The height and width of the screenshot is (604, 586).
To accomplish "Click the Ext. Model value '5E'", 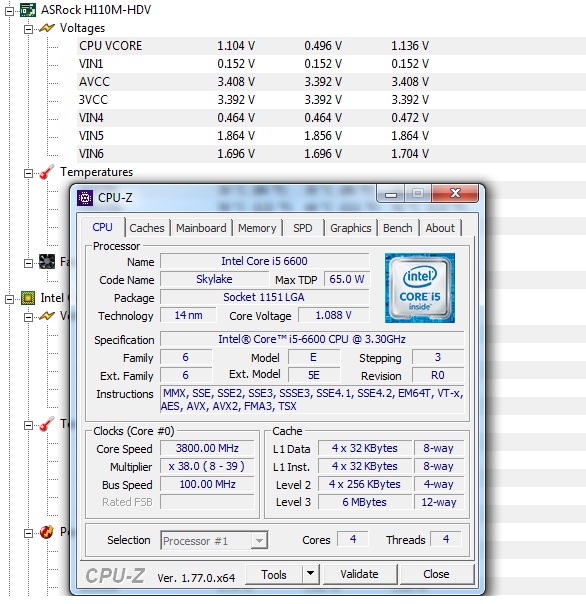I will [314, 375].
